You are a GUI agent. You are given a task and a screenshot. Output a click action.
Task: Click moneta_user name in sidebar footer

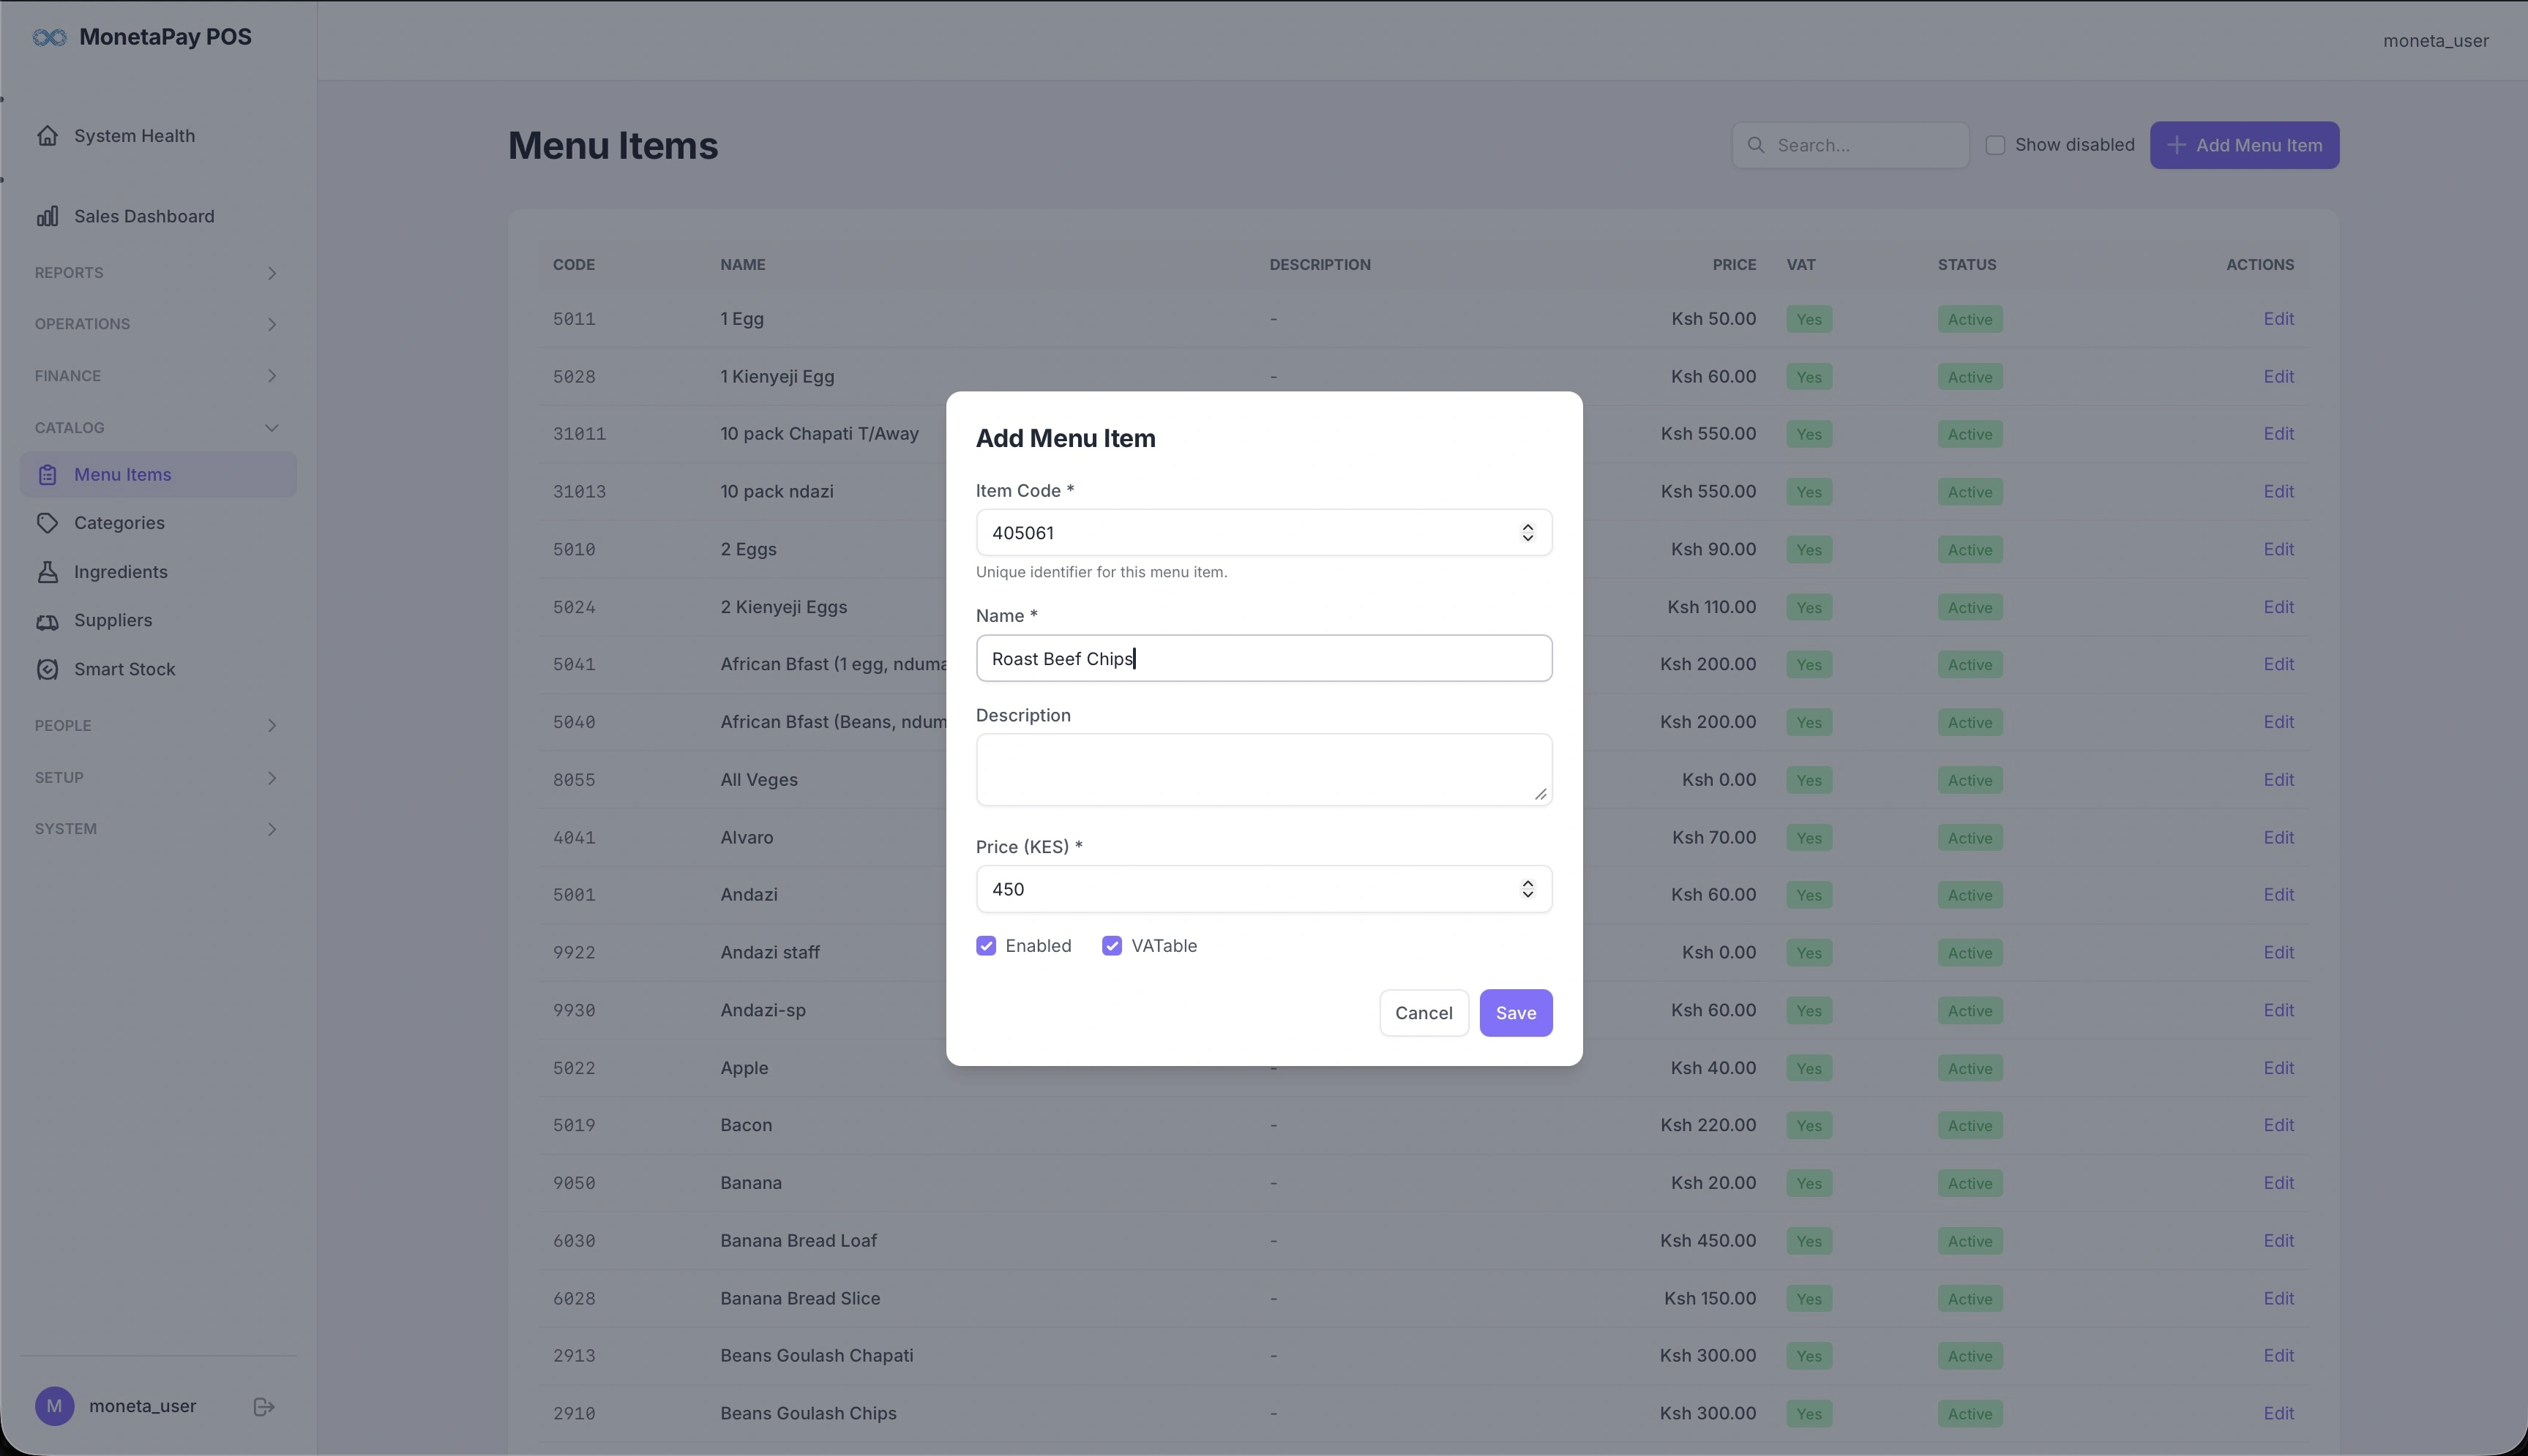(143, 1406)
